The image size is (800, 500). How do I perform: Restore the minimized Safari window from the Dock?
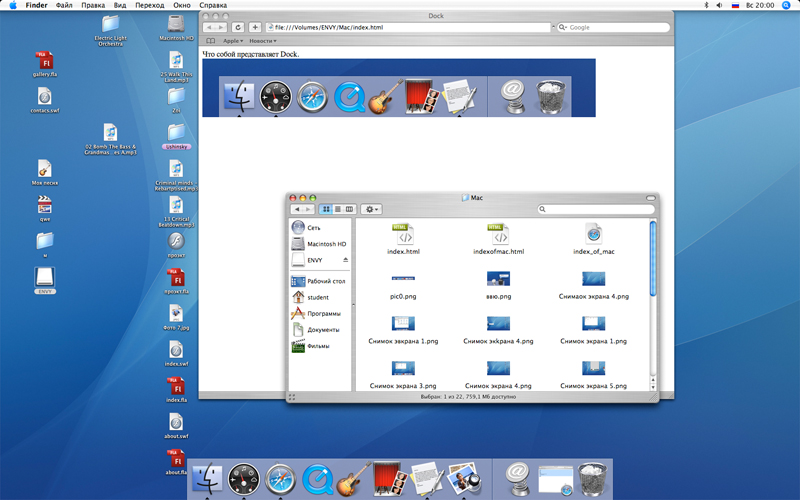click(556, 480)
